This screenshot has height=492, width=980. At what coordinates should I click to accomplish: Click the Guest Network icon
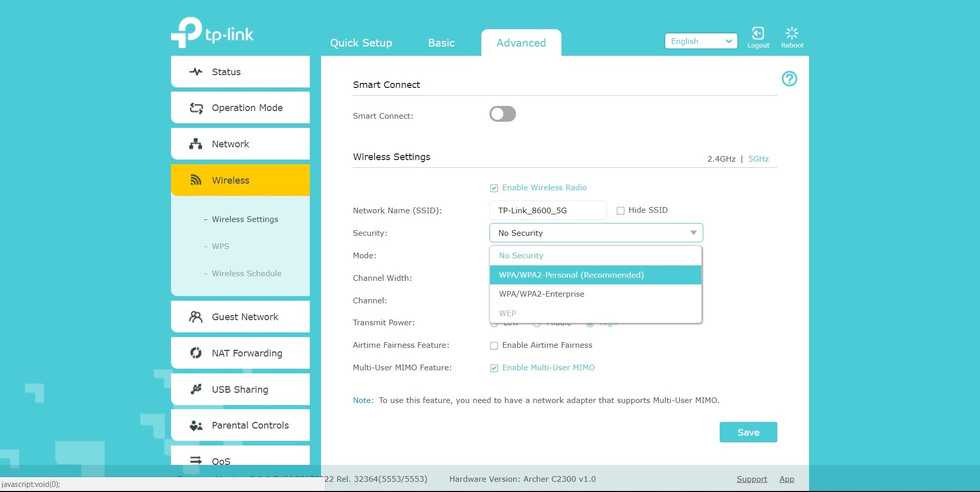196,317
